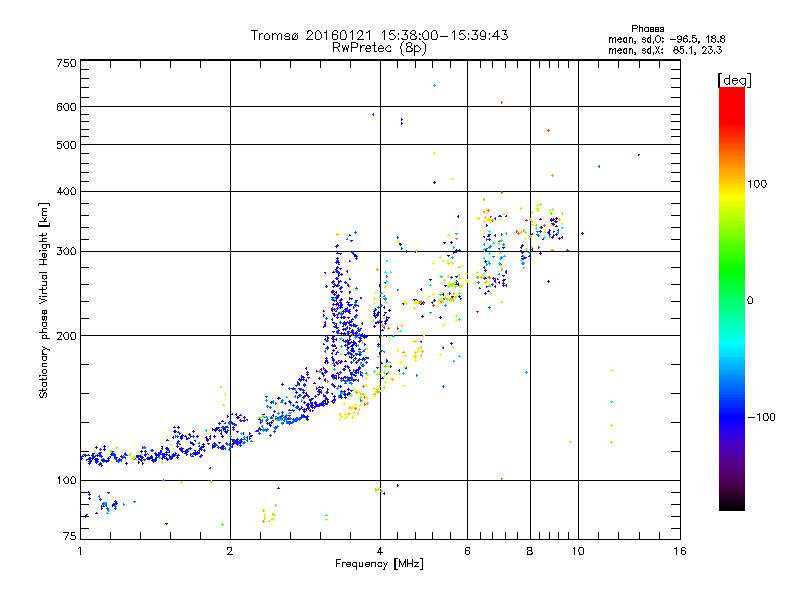Click the y-axis label "200"
This screenshot has width=800, height=600.
click(x=67, y=336)
